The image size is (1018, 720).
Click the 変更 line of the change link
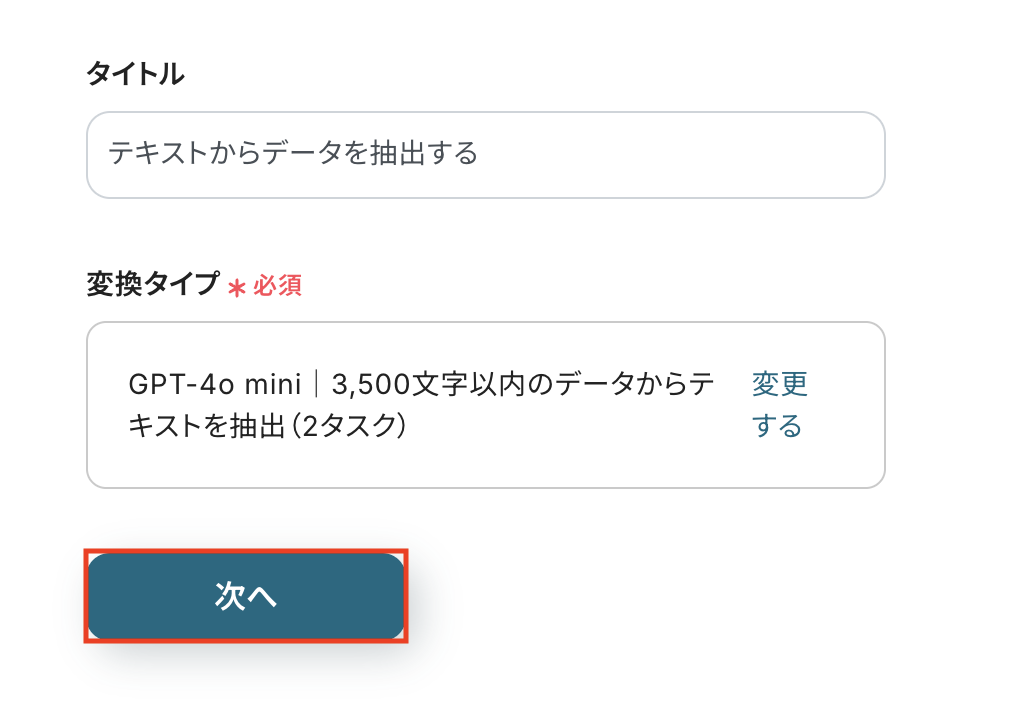point(779,384)
